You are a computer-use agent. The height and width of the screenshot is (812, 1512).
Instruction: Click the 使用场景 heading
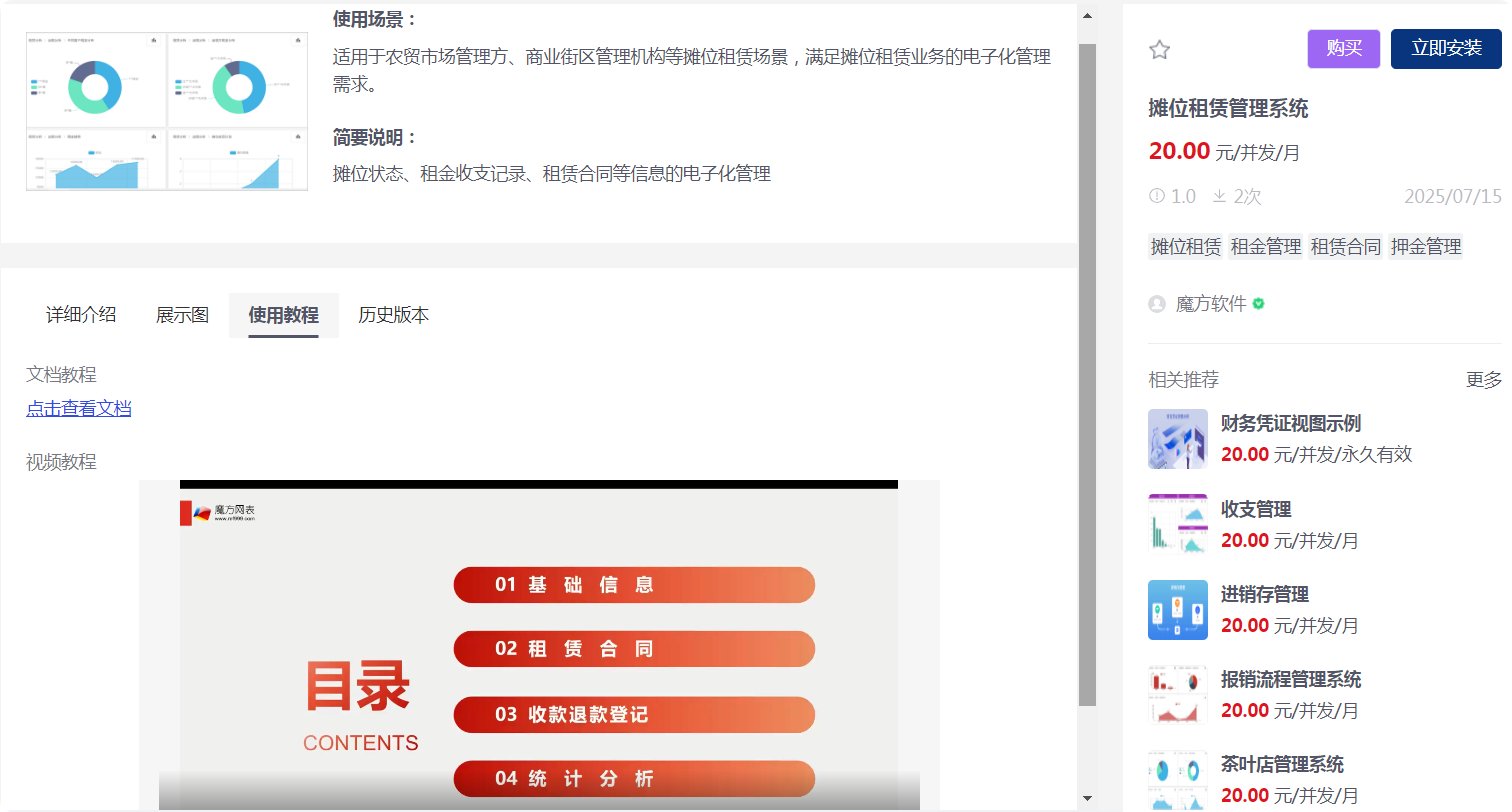(375, 20)
